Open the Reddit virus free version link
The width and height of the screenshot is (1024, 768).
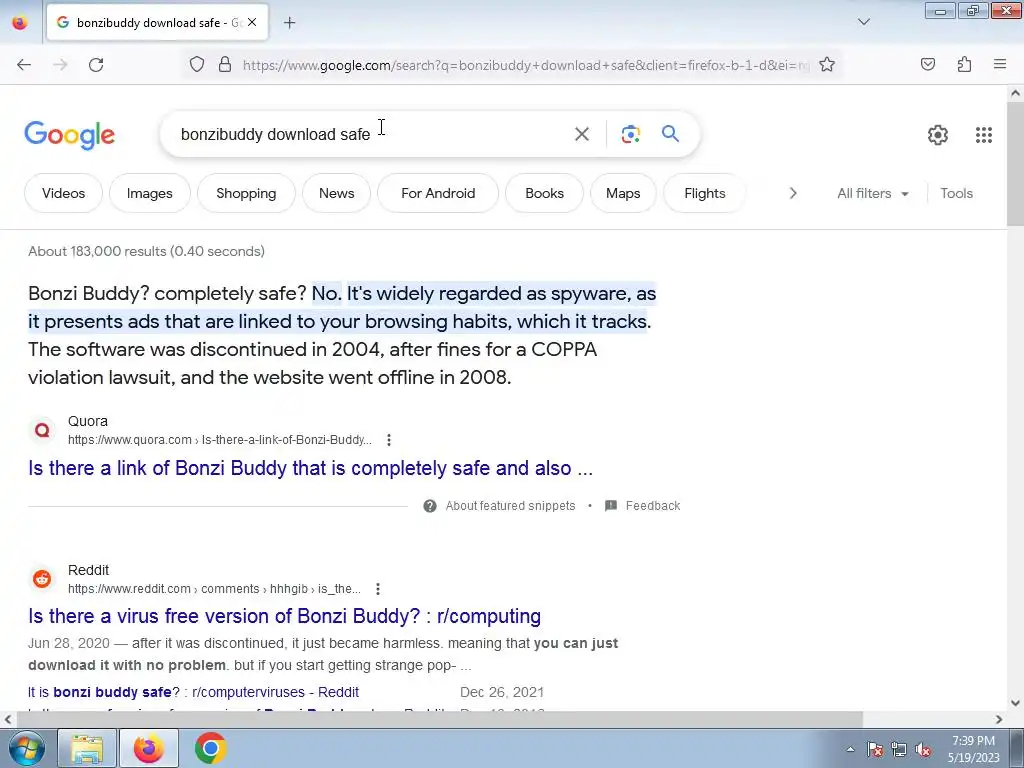pyautogui.click(x=284, y=616)
